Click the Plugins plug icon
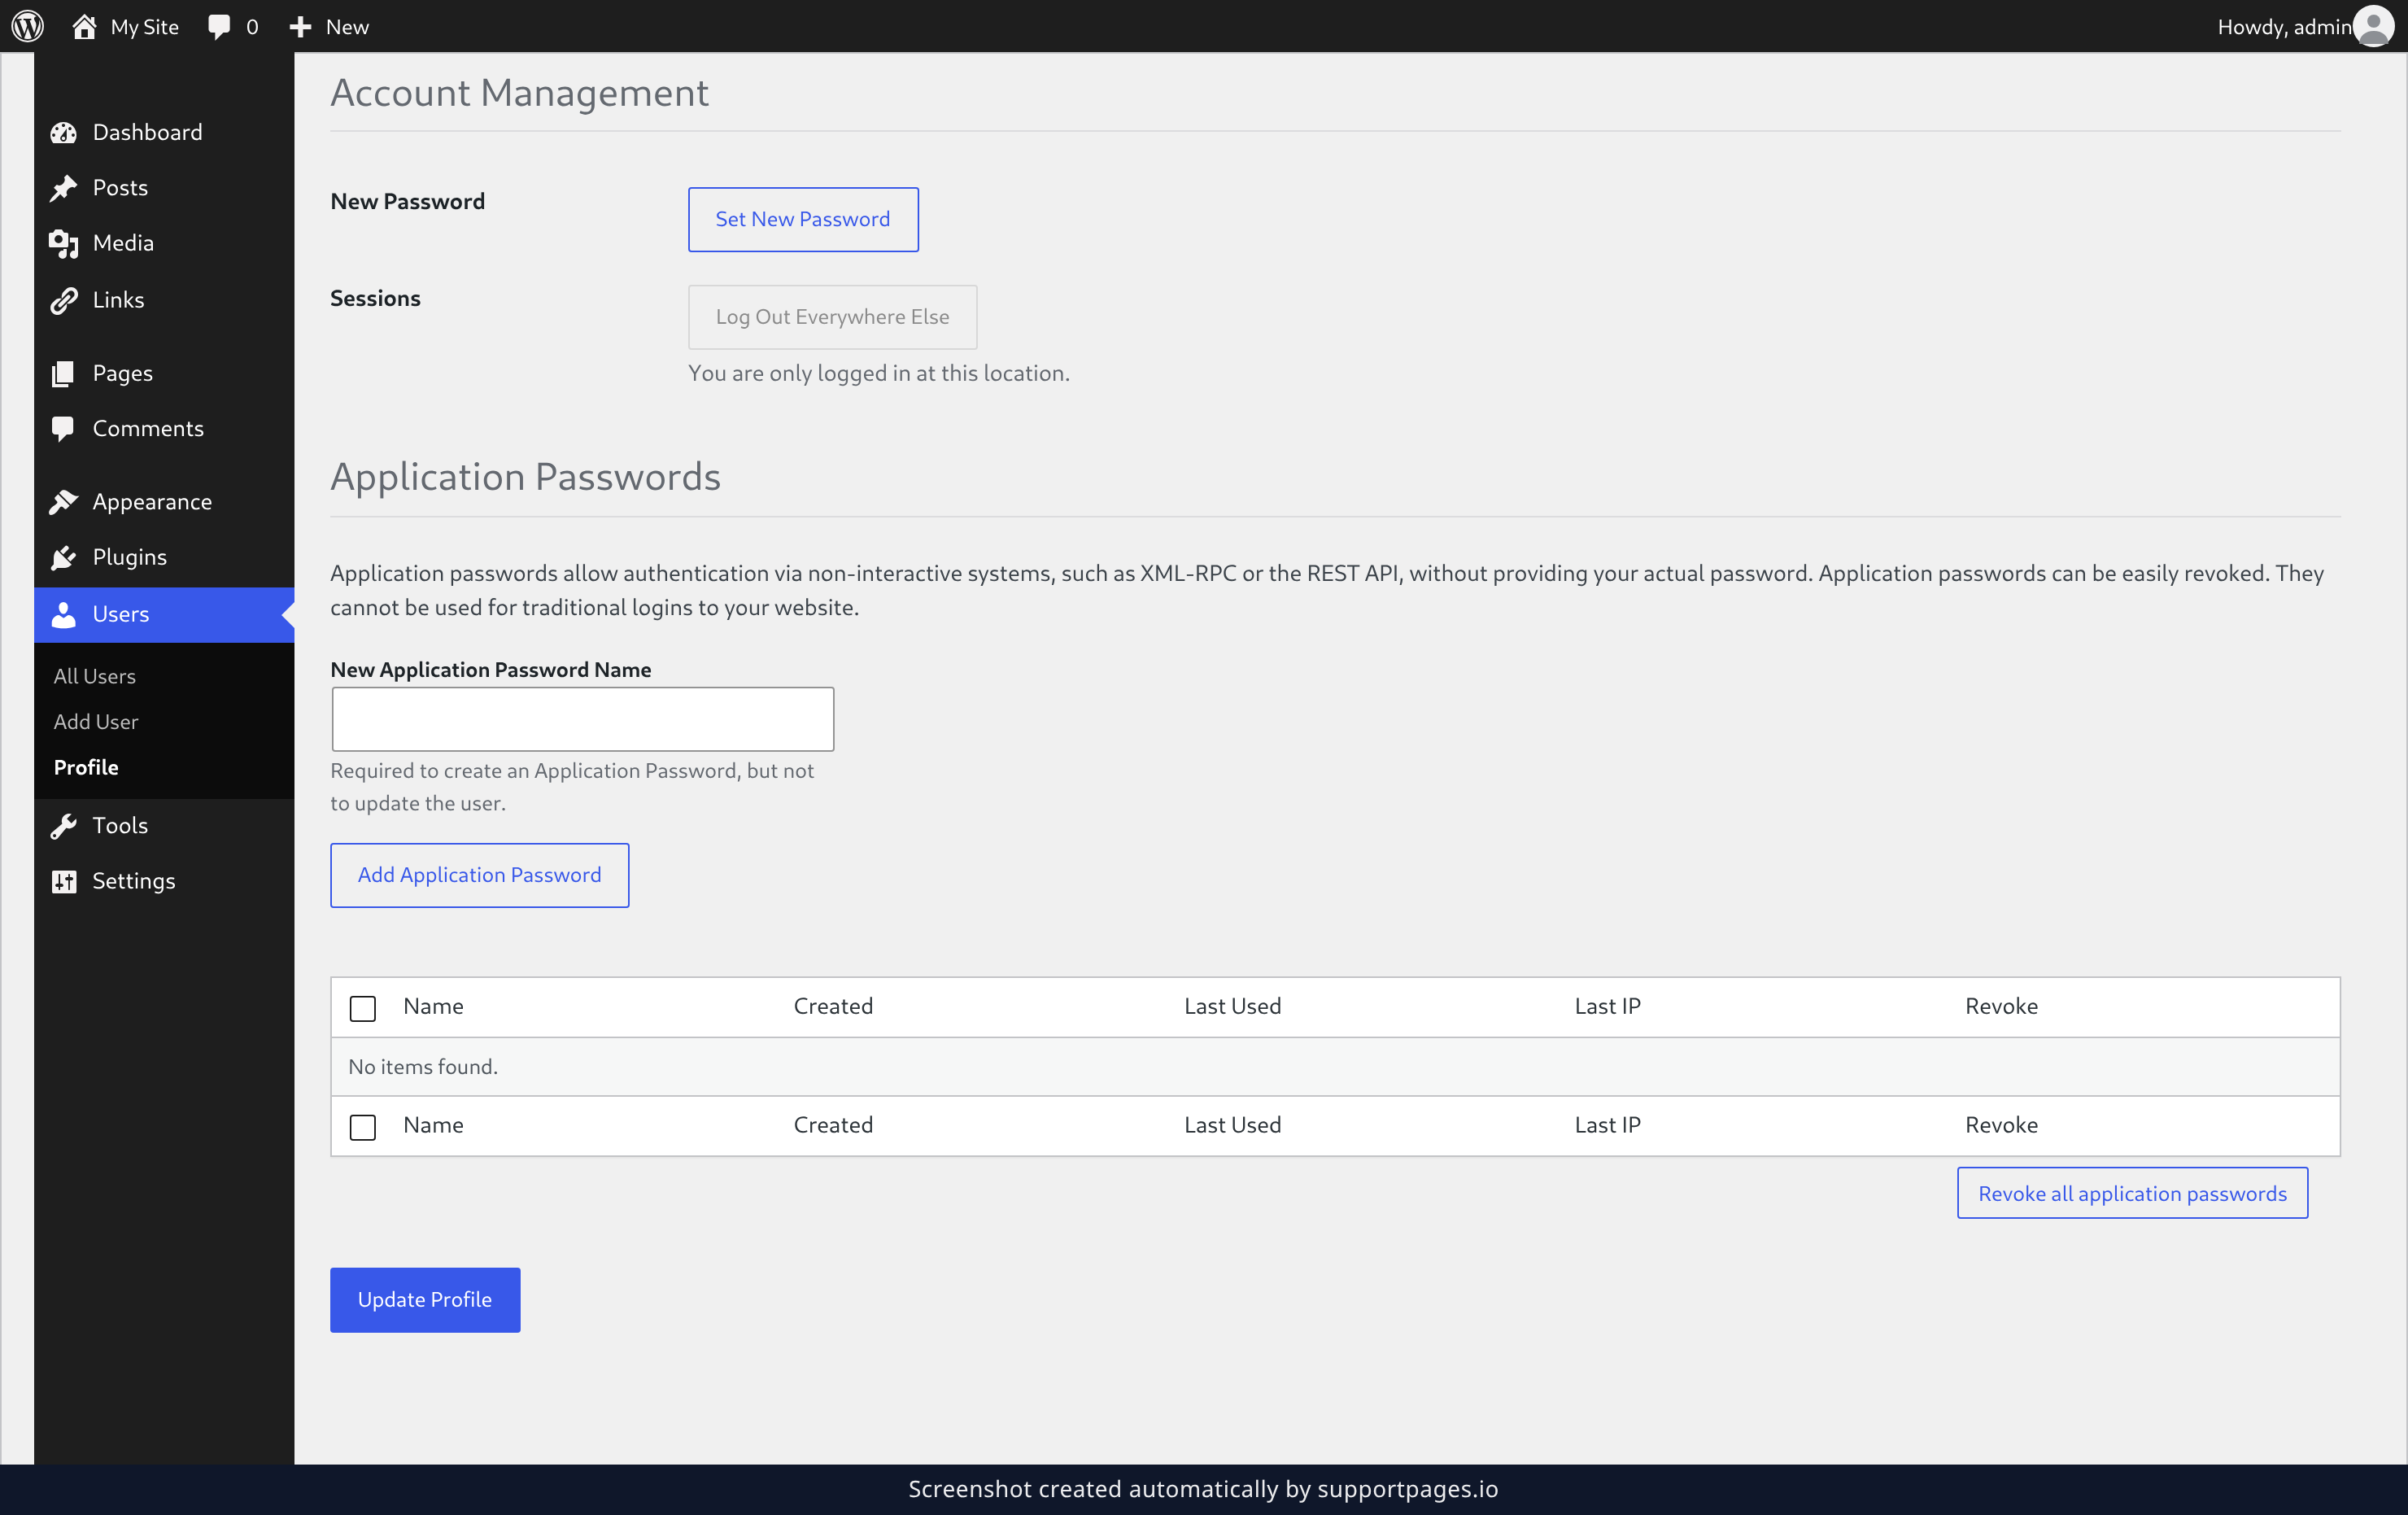Image resolution: width=2408 pixels, height=1515 pixels. pyautogui.click(x=64, y=557)
